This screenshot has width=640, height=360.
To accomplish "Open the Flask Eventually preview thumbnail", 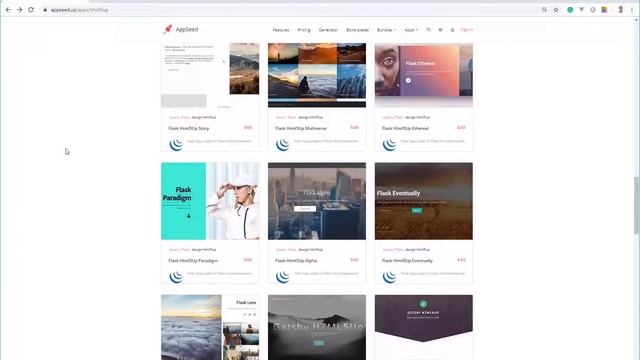I will [424, 201].
